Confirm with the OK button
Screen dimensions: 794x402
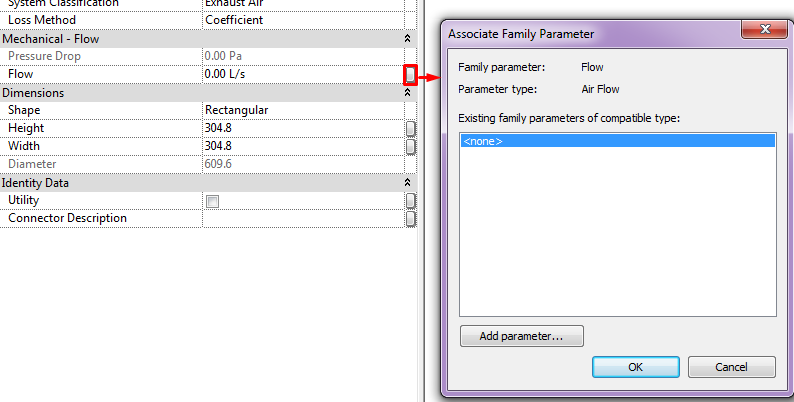point(636,367)
